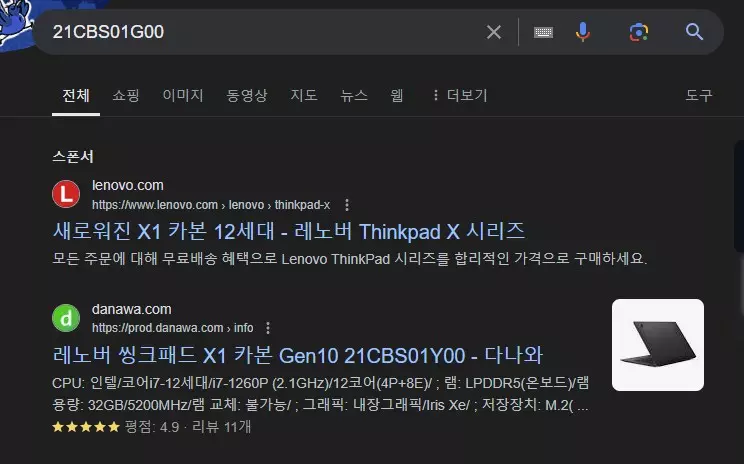Open the 지도 tab
744x464 pixels.
pos(304,96)
